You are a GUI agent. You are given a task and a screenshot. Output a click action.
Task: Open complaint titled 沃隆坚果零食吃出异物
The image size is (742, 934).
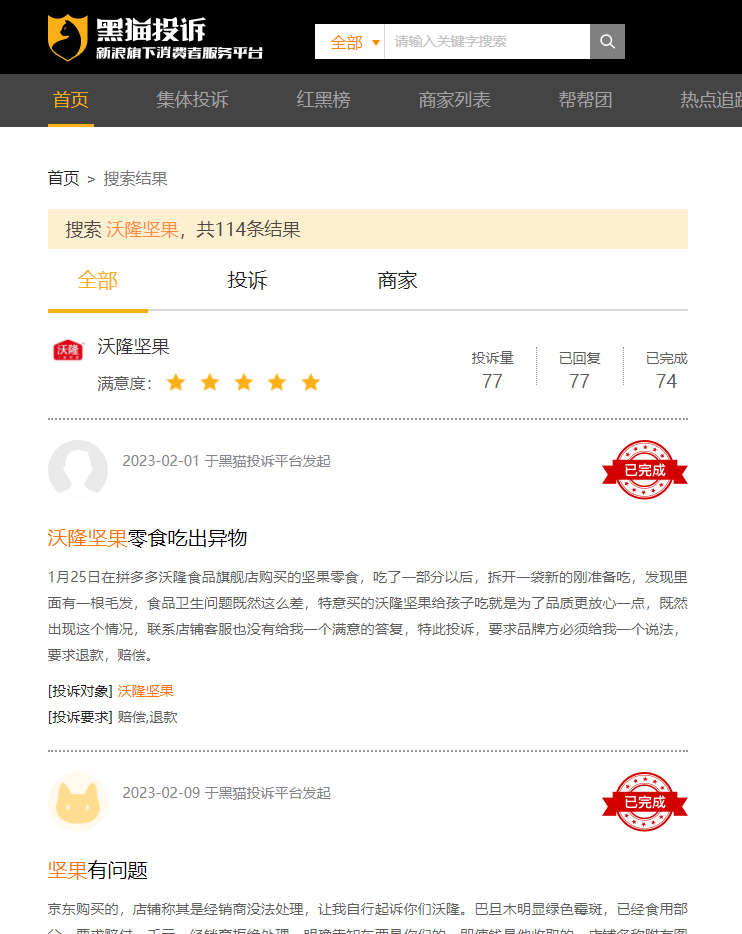[147, 539]
